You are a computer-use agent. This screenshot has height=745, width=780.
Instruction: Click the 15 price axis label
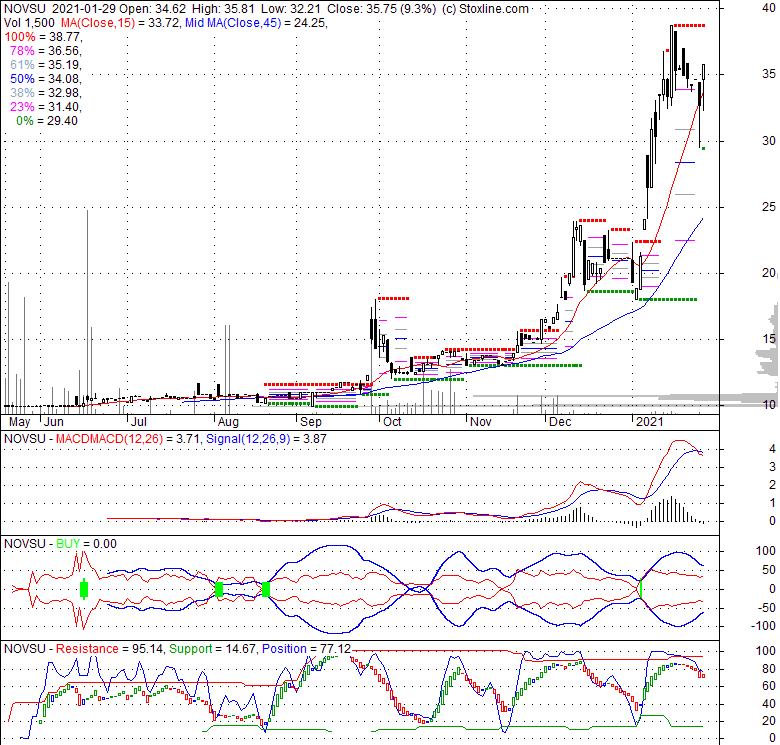pos(769,339)
